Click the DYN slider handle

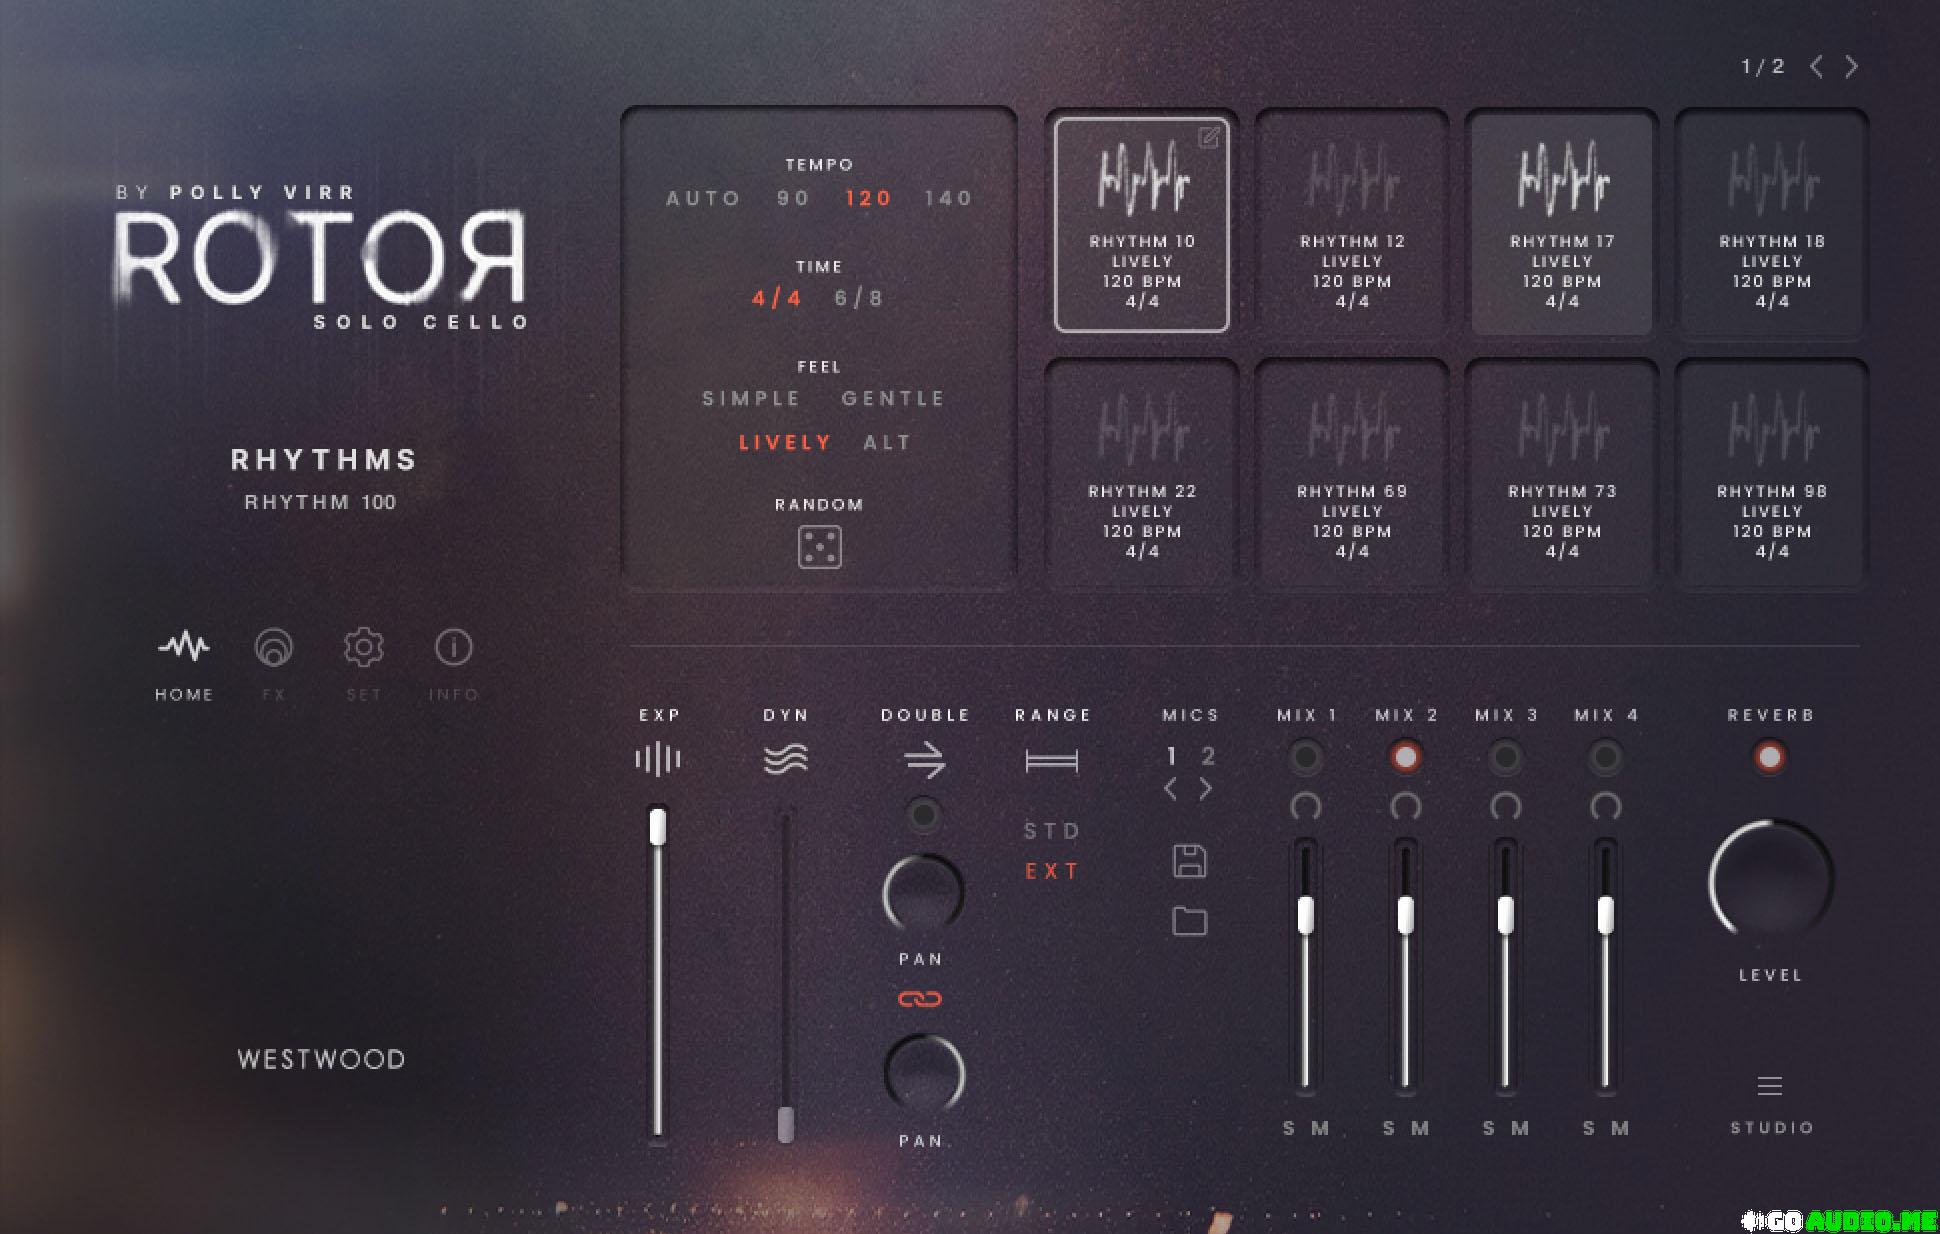pyautogui.click(x=786, y=1124)
